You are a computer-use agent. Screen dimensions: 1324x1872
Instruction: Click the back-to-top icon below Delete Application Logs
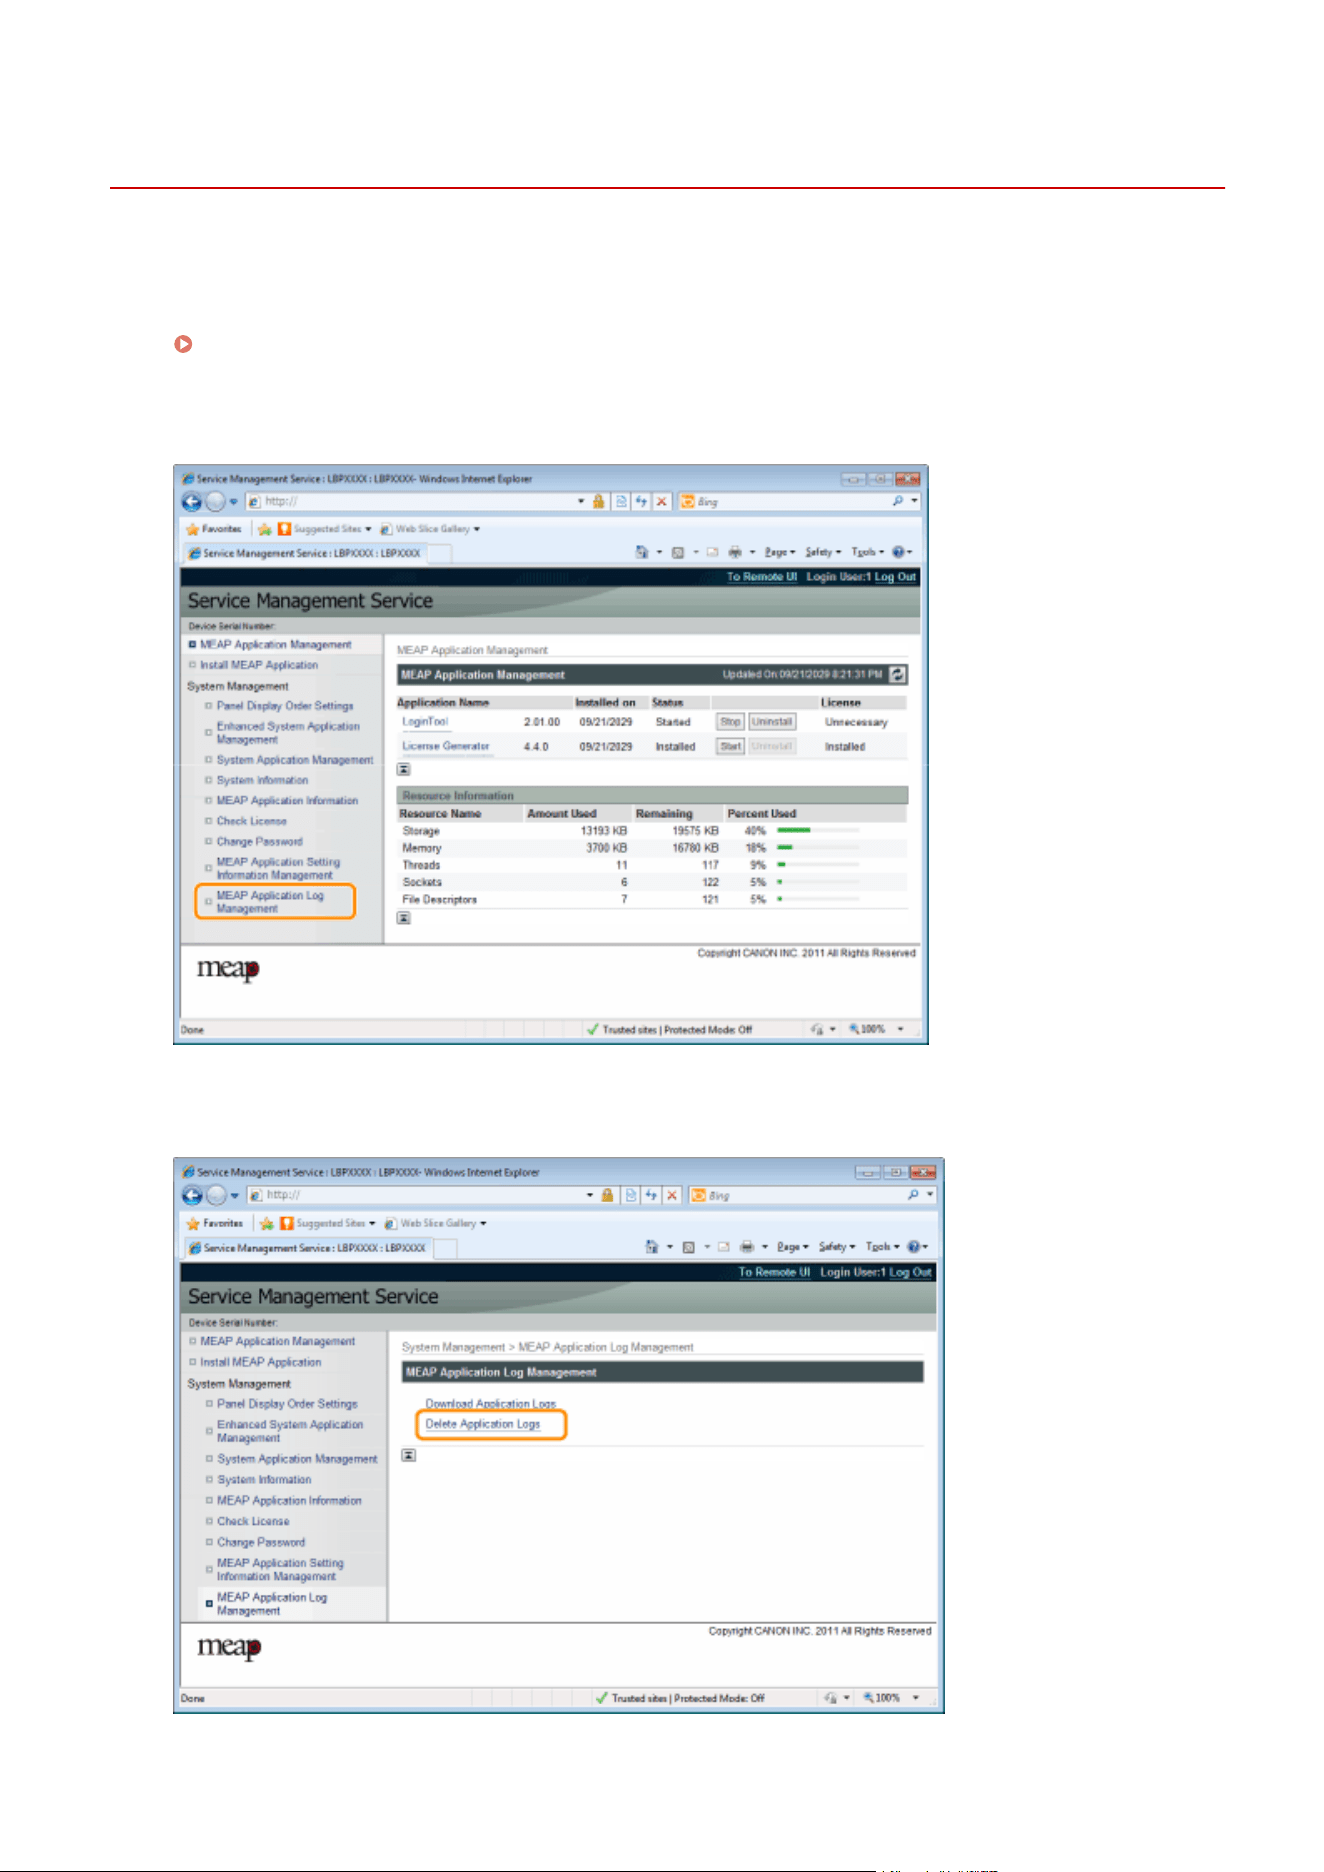click(408, 1455)
